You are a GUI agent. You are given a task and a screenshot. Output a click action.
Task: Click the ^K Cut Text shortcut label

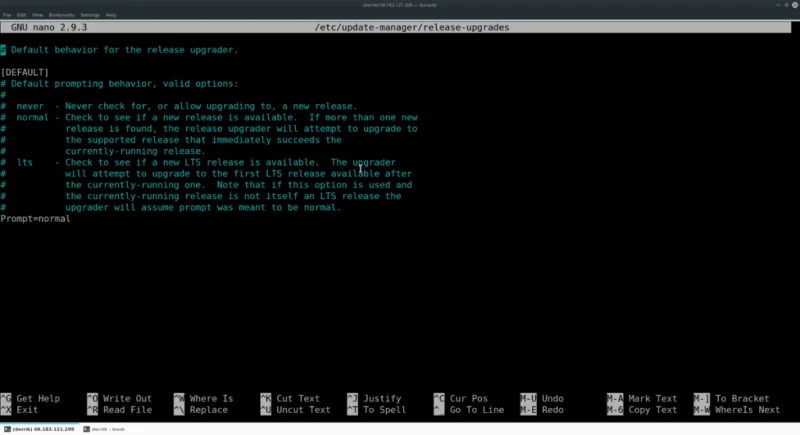point(290,398)
